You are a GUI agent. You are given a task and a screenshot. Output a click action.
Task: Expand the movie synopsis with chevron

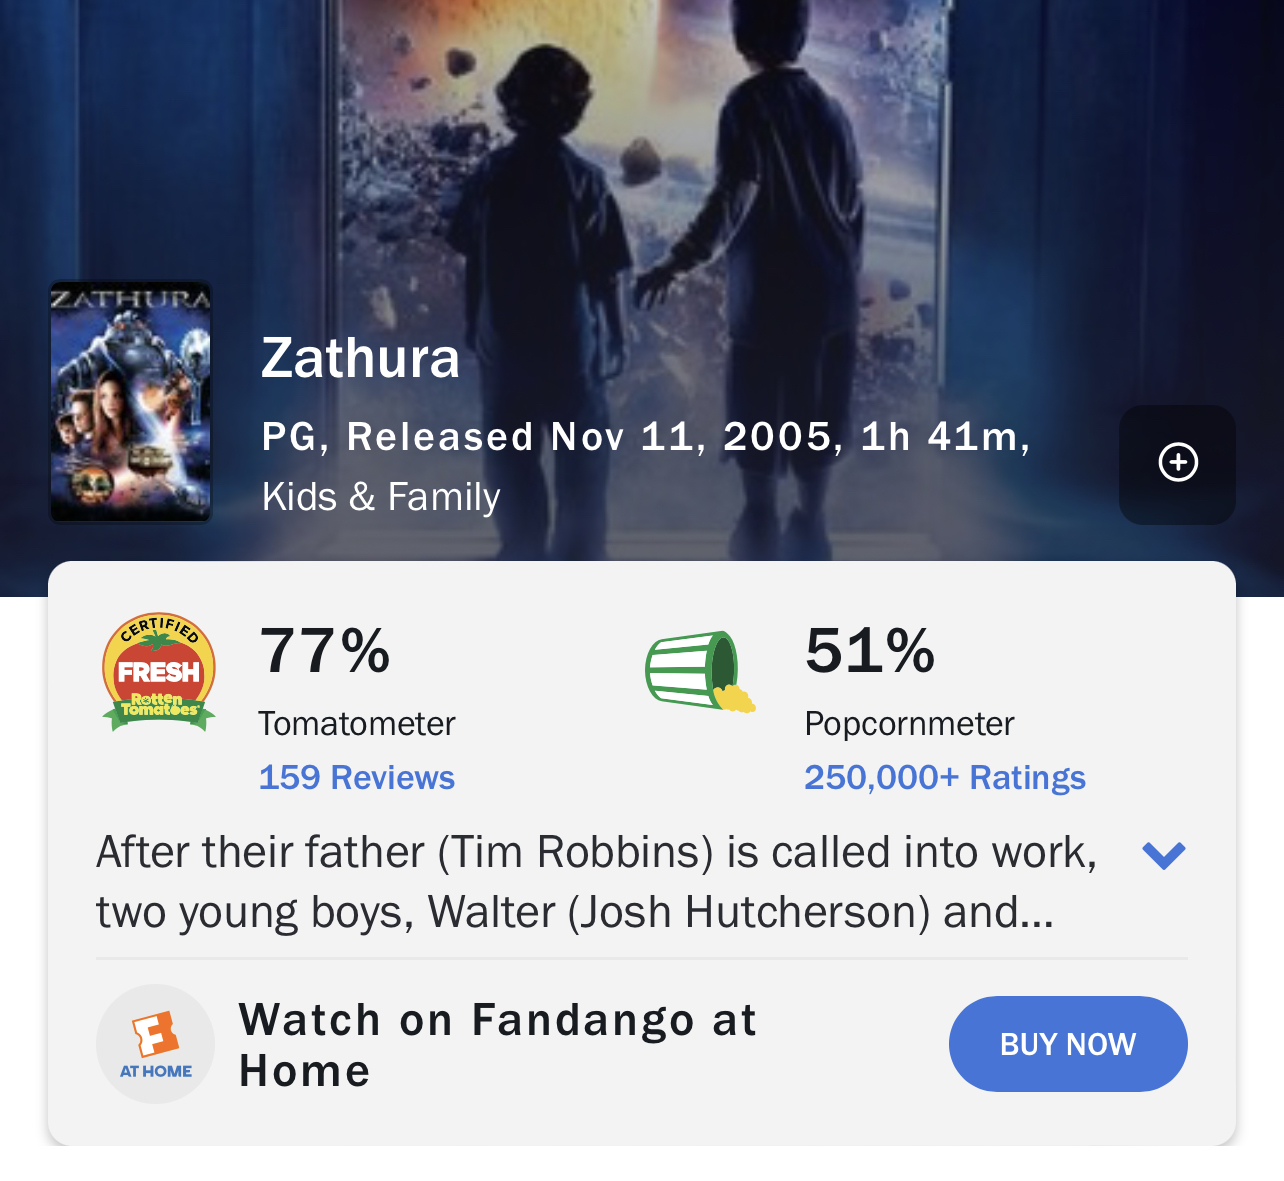pos(1163,855)
